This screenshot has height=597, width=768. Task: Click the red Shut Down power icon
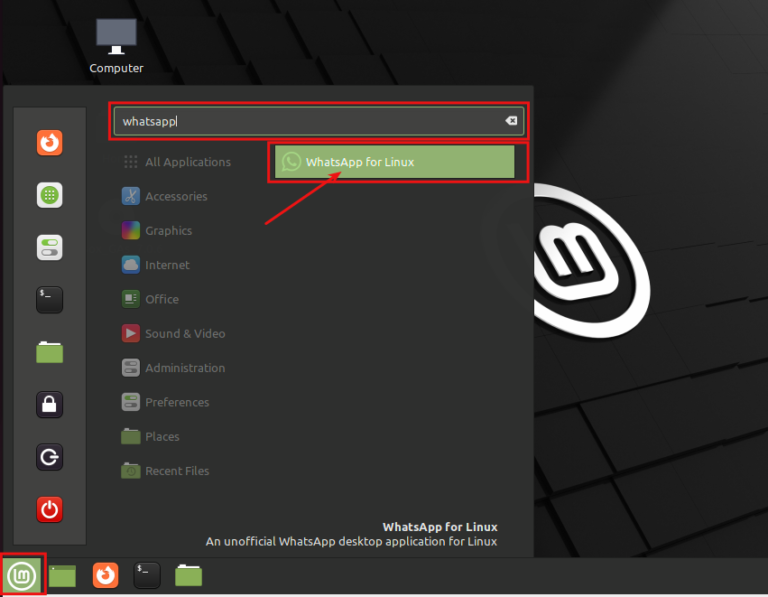(49, 509)
